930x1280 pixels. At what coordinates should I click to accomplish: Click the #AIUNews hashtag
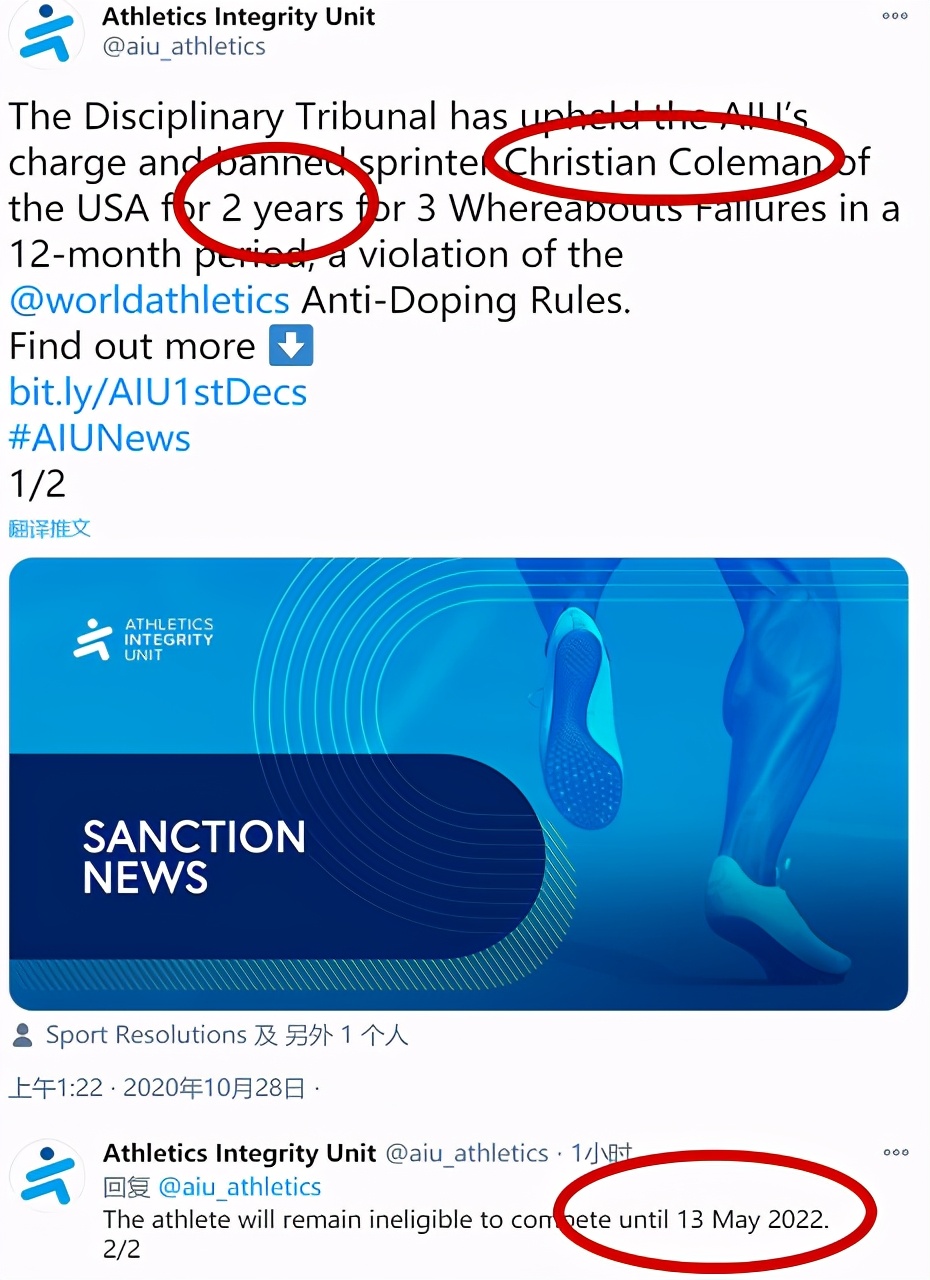(x=100, y=438)
